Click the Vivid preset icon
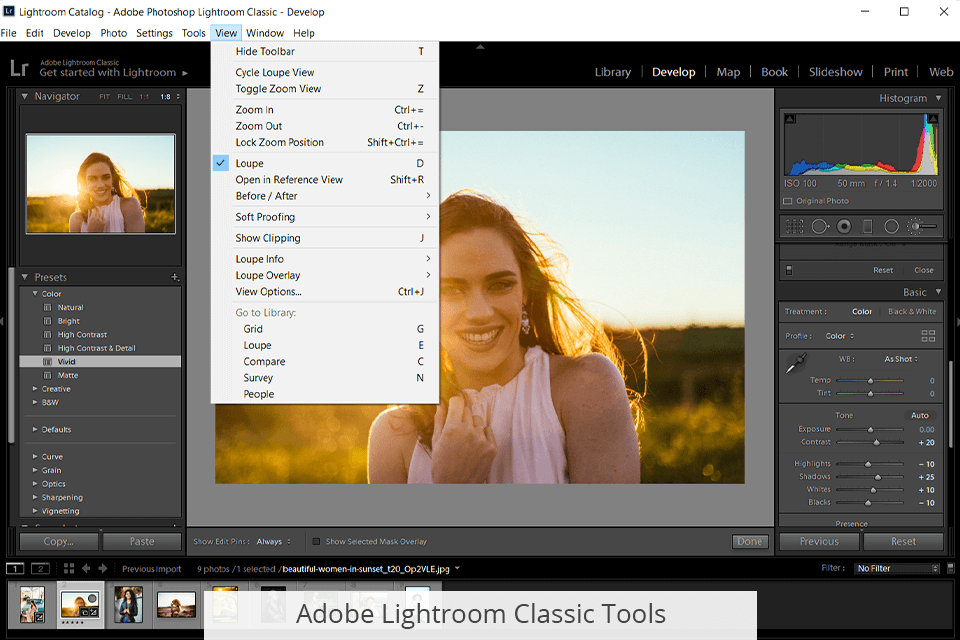The height and width of the screenshot is (640, 960). [x=47, y=362]
